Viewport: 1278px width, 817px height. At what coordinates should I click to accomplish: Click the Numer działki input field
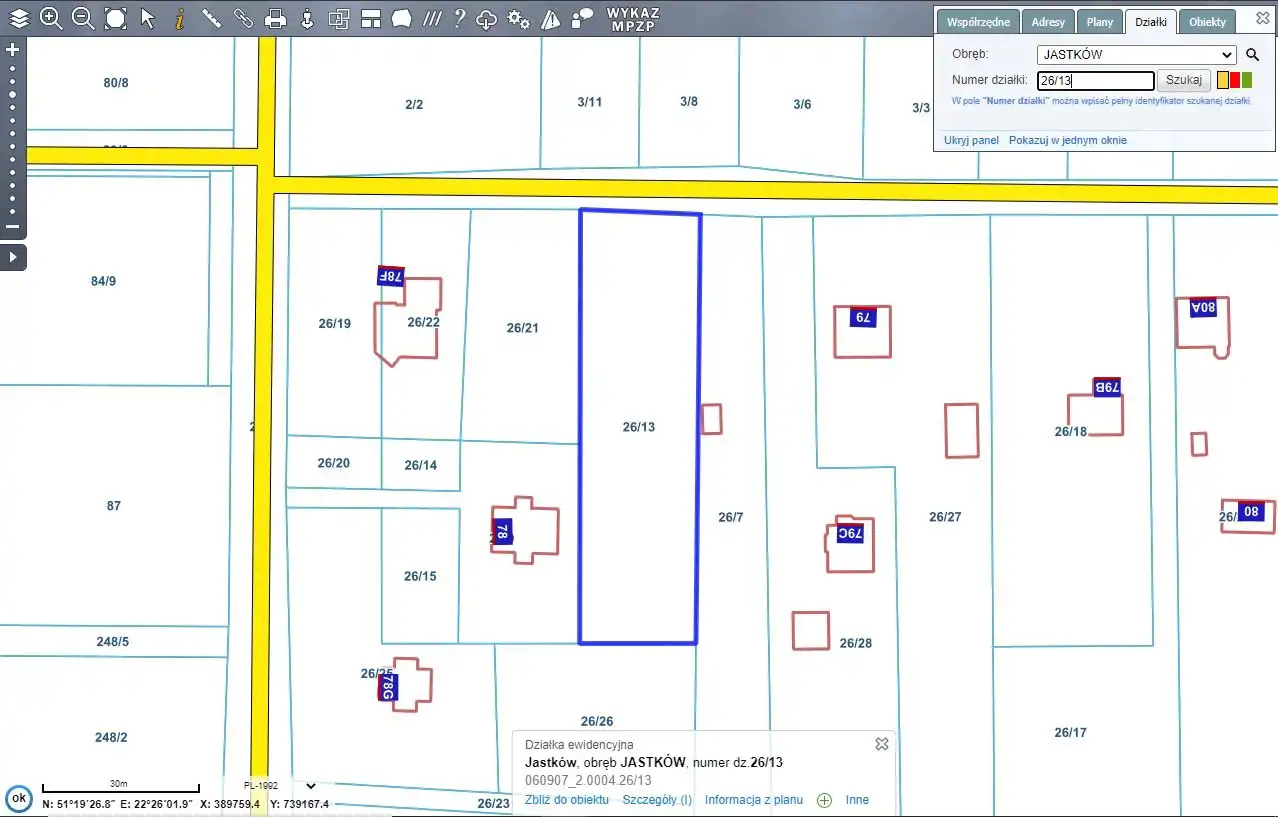click(1095, 81)
